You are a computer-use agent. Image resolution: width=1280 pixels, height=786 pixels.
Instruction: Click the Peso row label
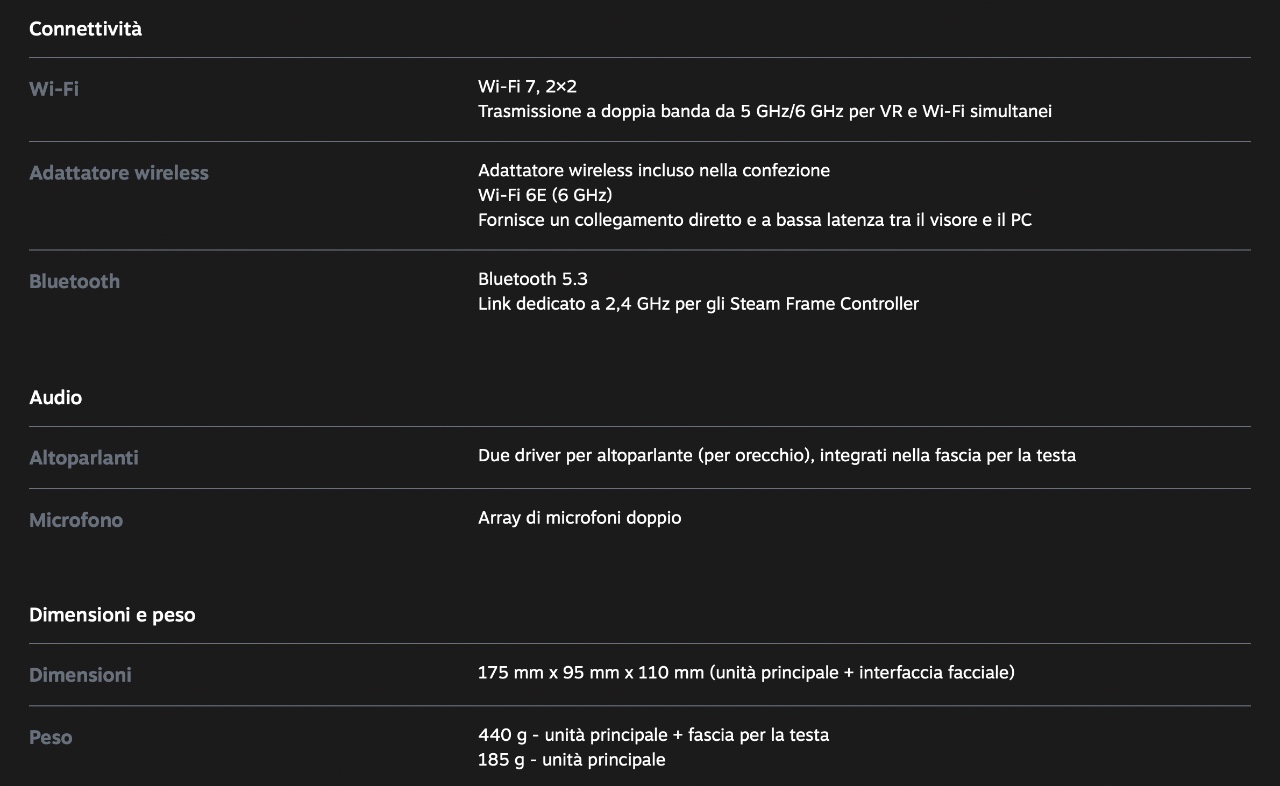coord(51,737)
